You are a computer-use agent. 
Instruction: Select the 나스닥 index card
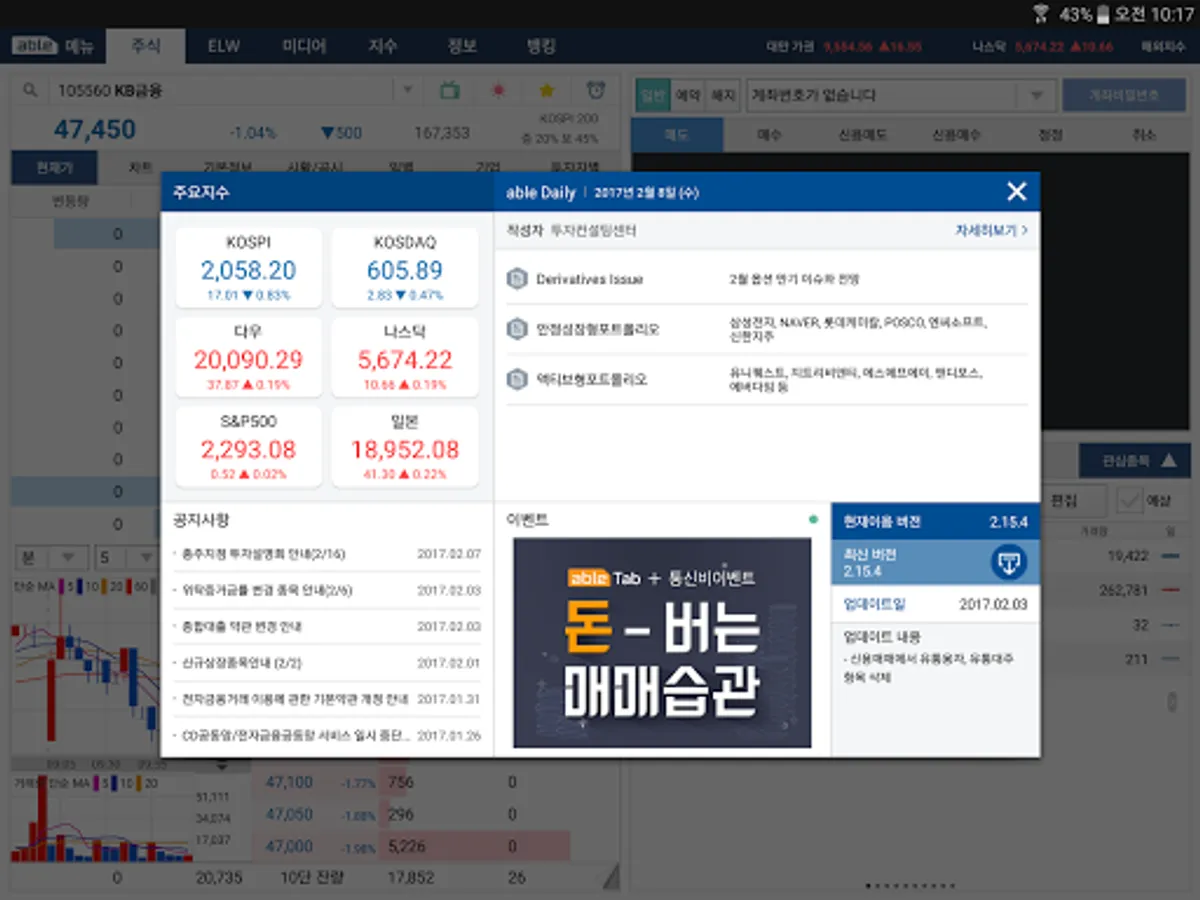404,357
